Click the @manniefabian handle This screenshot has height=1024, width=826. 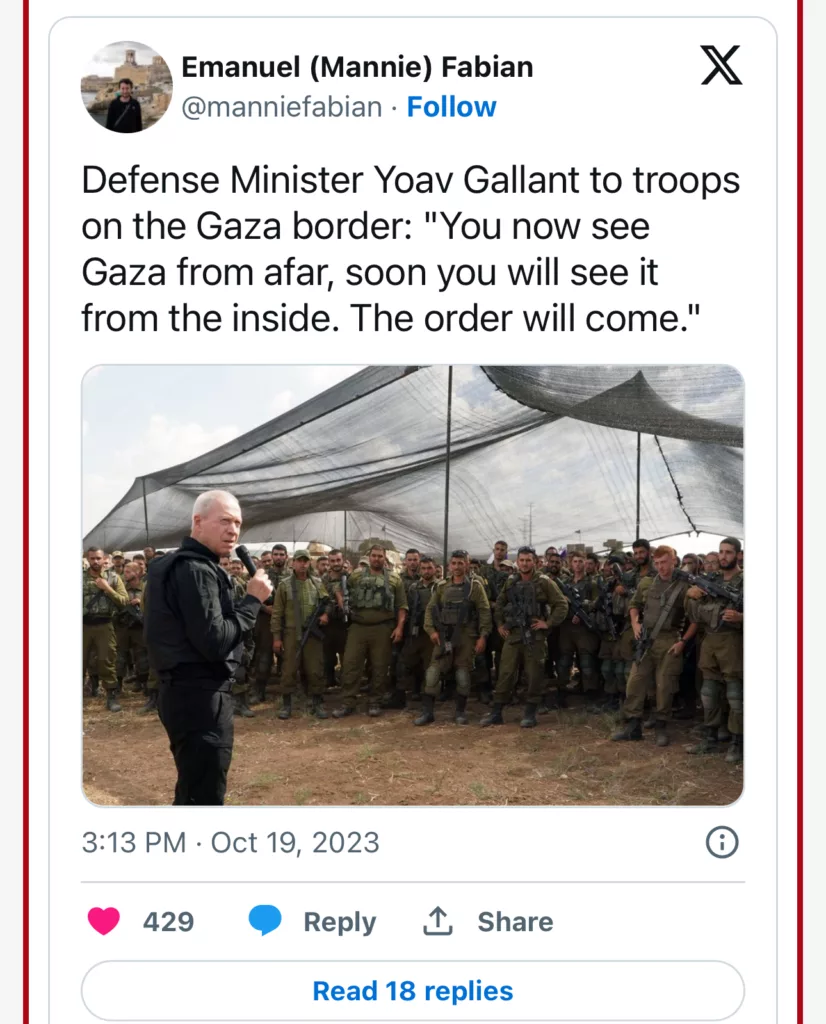pos(281,107)
